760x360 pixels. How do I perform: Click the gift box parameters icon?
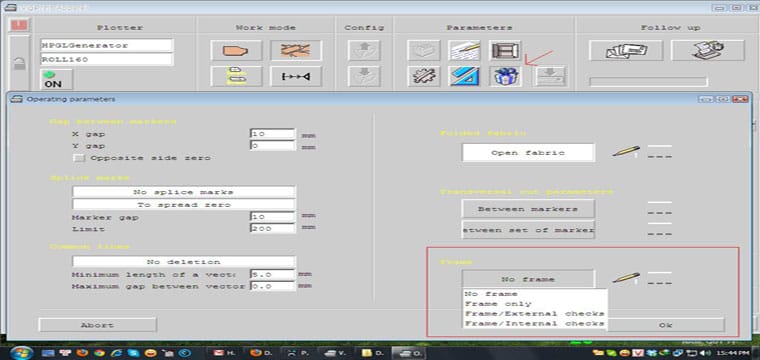pyautogui.click(x=505, y=76)
